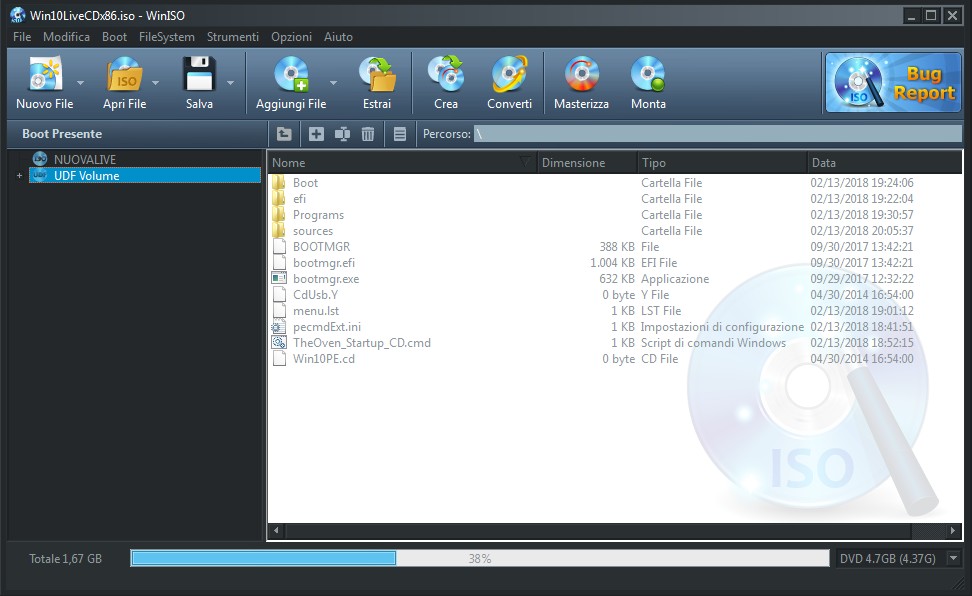Screen dimensions: 972x596
Task: Expand the UDF Volume node
Action: tap(19, 176)
